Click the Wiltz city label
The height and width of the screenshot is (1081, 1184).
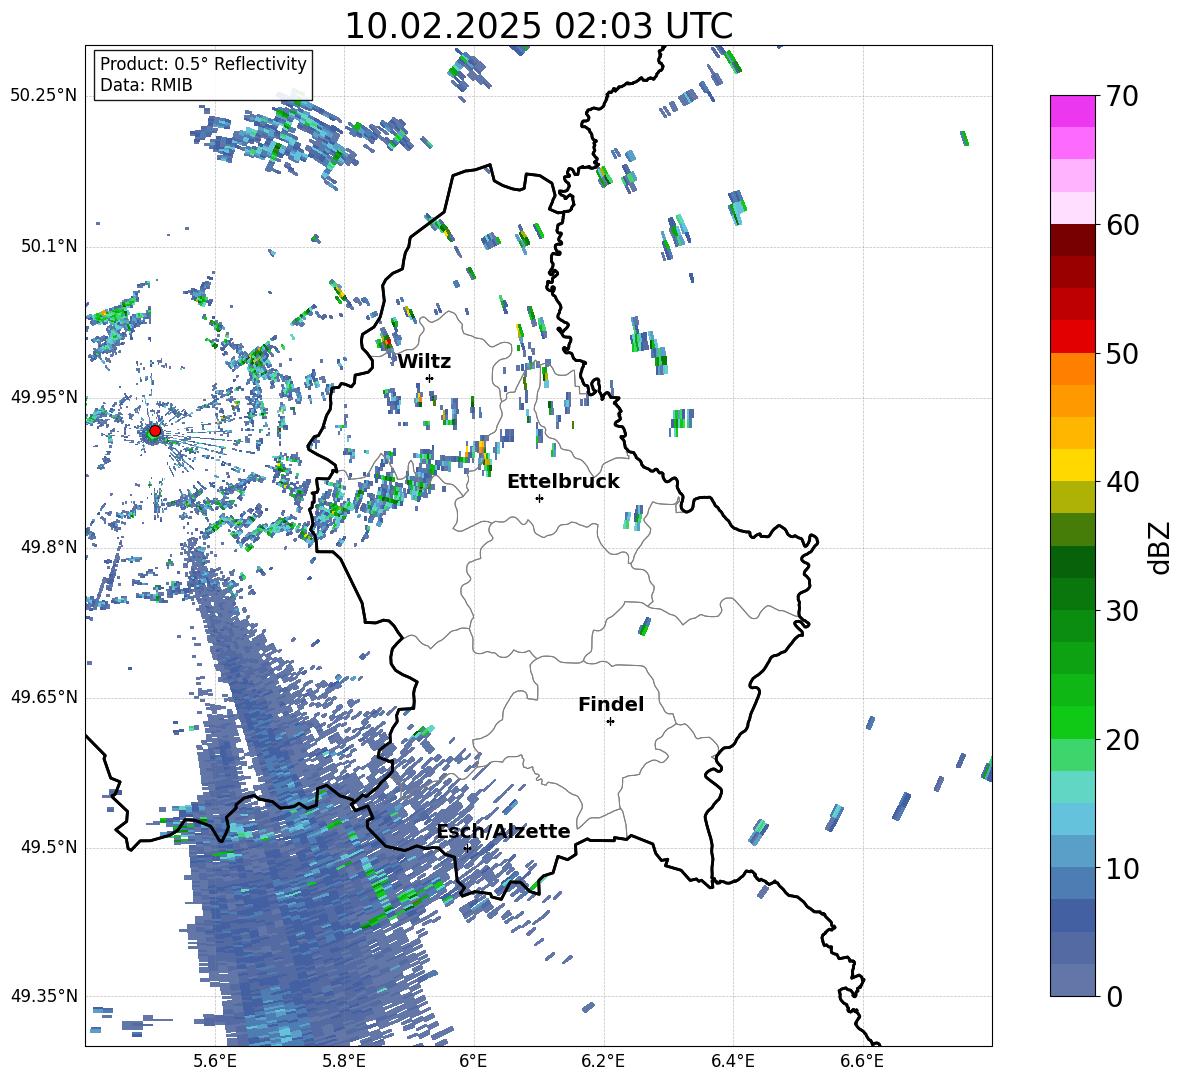click(424, 362)
